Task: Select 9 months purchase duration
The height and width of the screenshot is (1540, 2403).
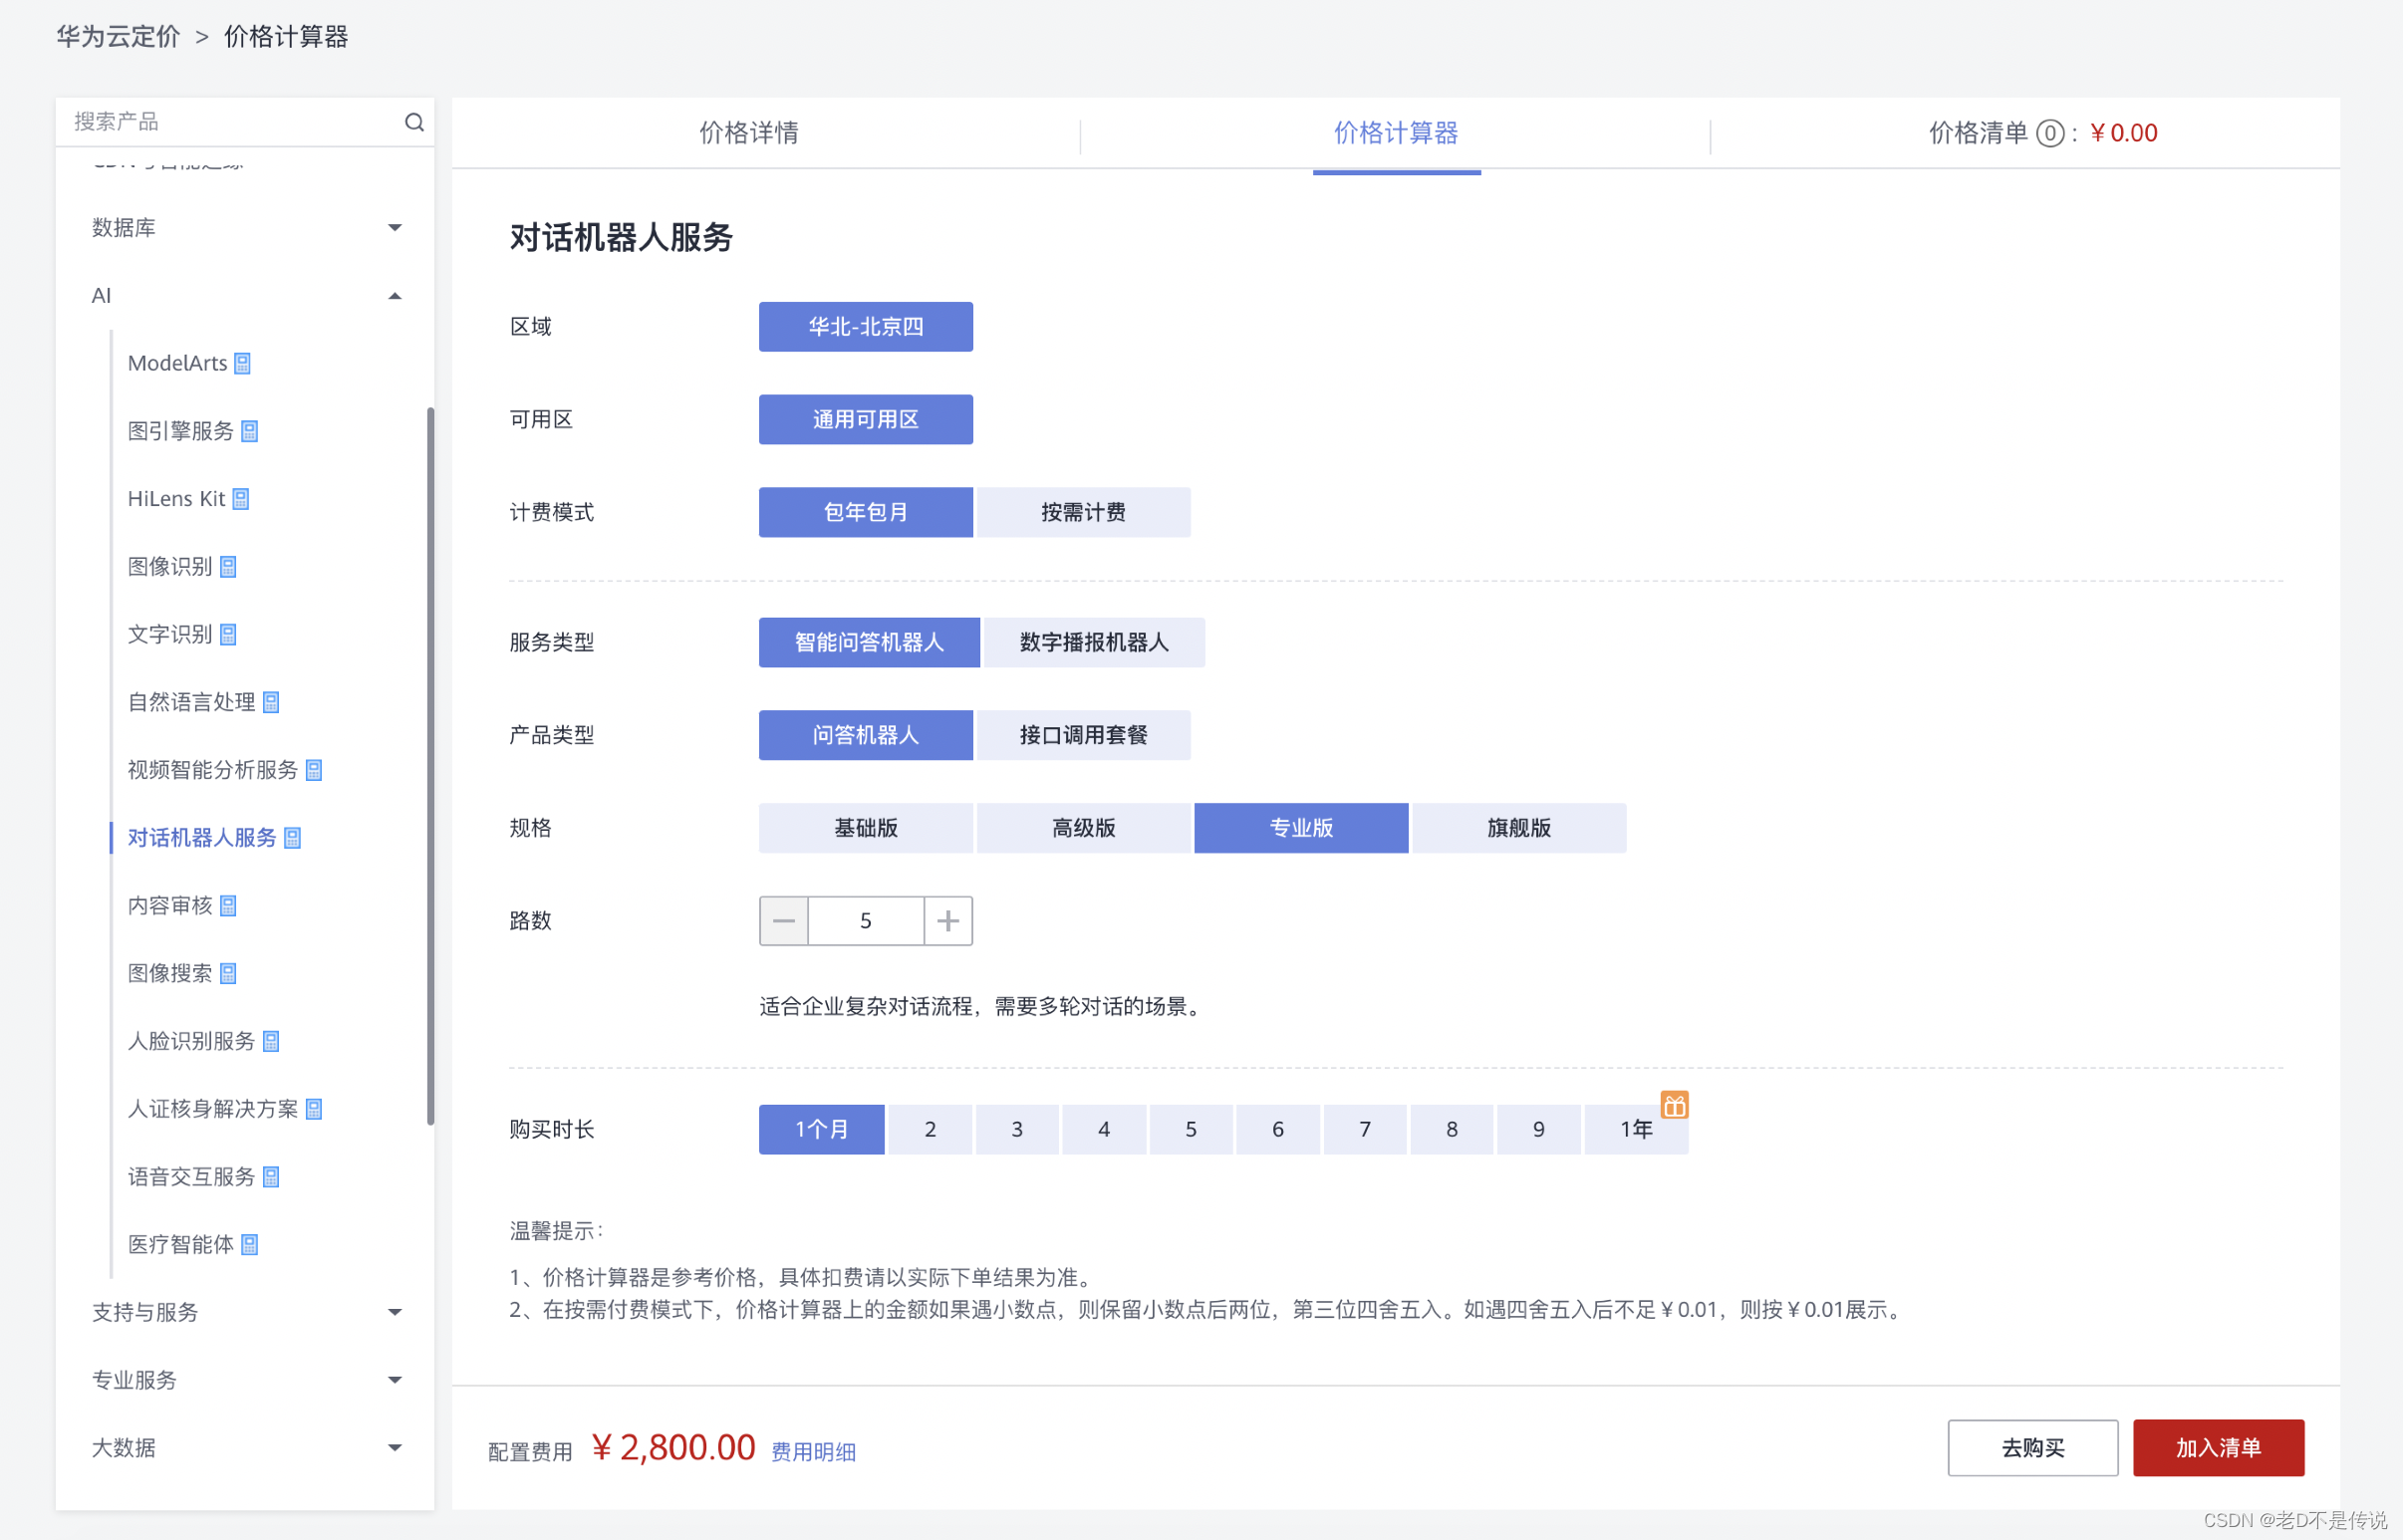Action: 1539,1130
